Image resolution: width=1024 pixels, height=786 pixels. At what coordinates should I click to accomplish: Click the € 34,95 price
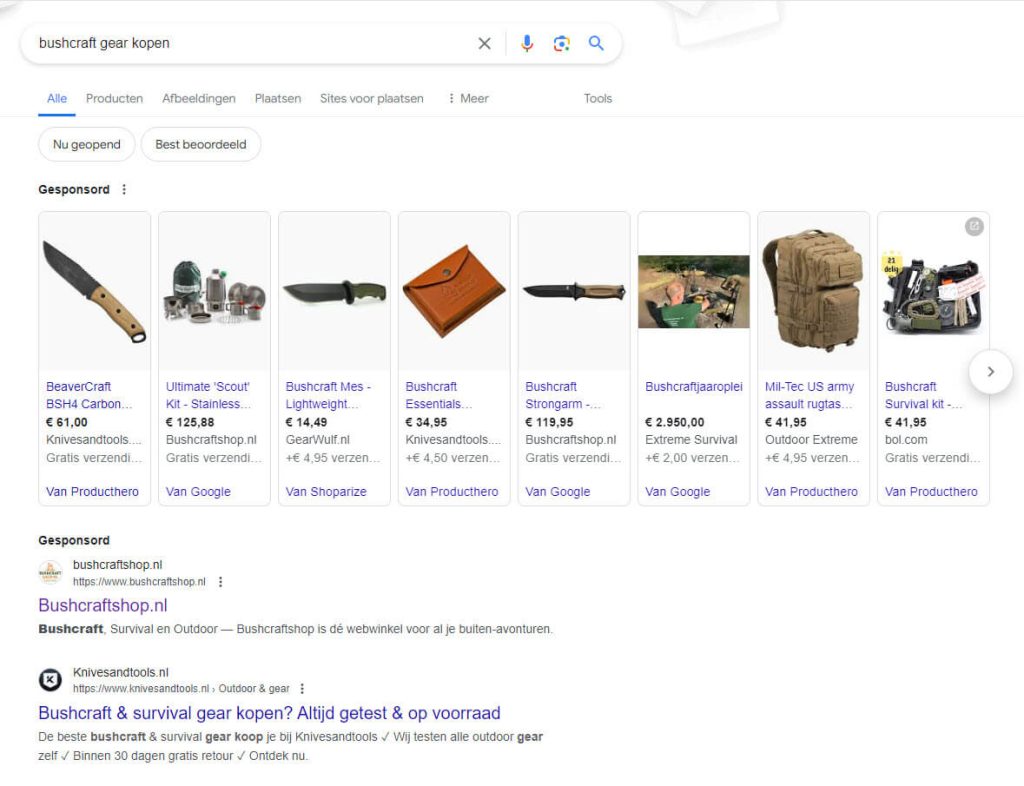click(x=426, y=422)
